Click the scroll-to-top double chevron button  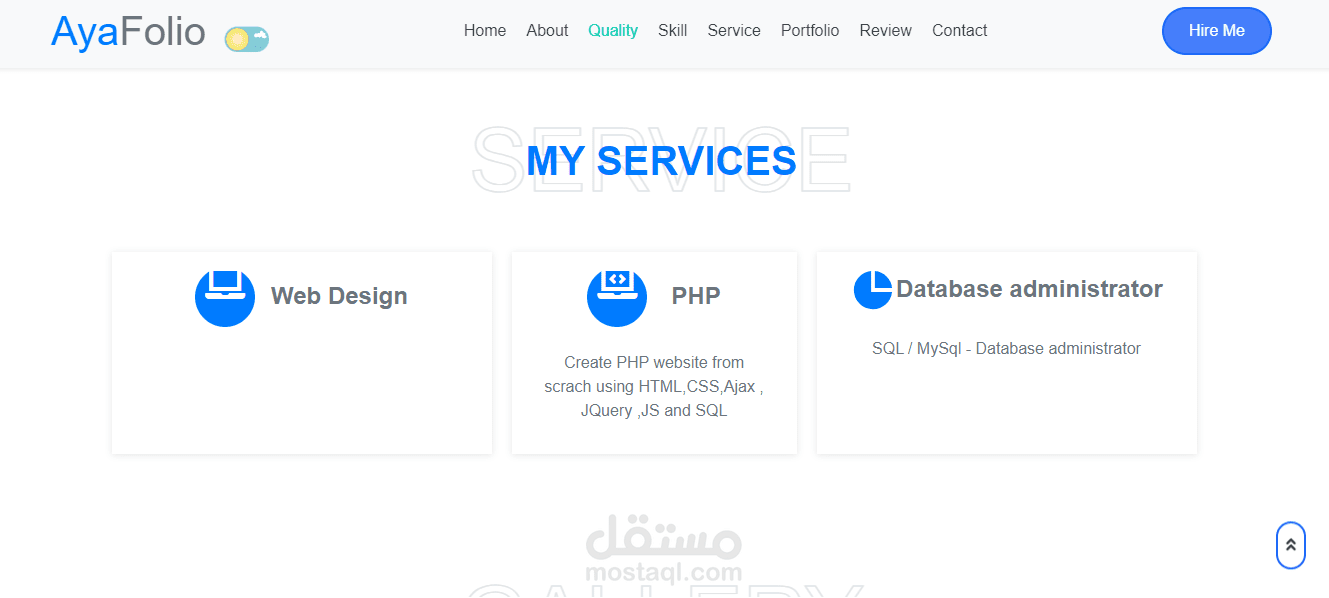1291,546
